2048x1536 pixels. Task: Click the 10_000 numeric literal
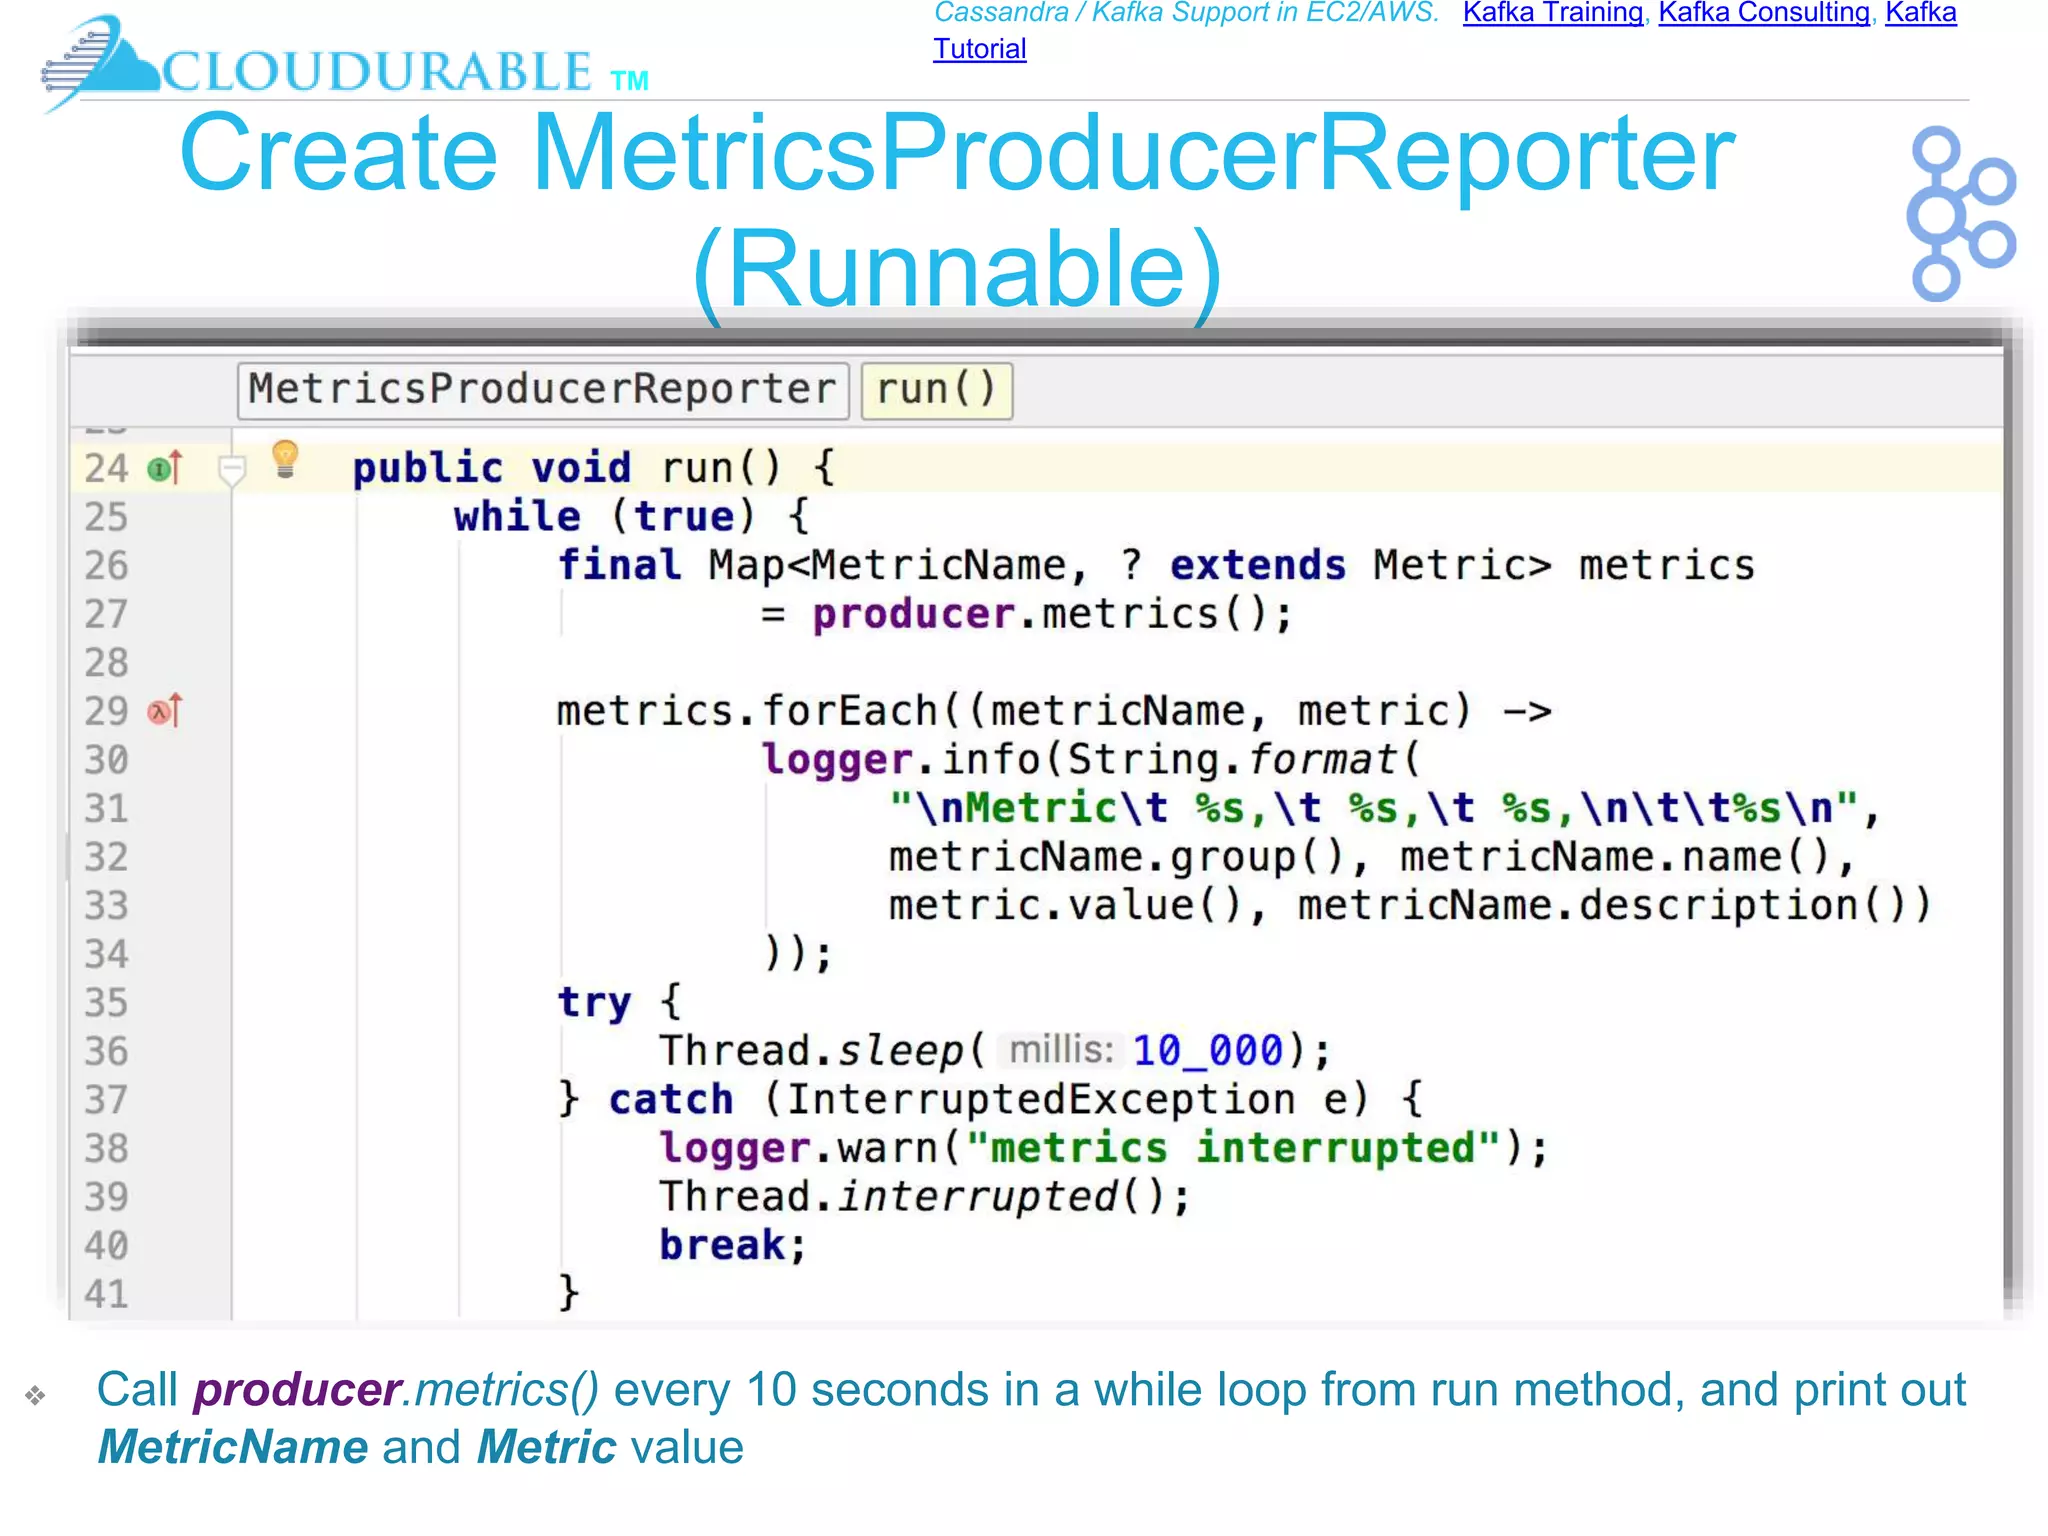(x=1208, y=1051)
